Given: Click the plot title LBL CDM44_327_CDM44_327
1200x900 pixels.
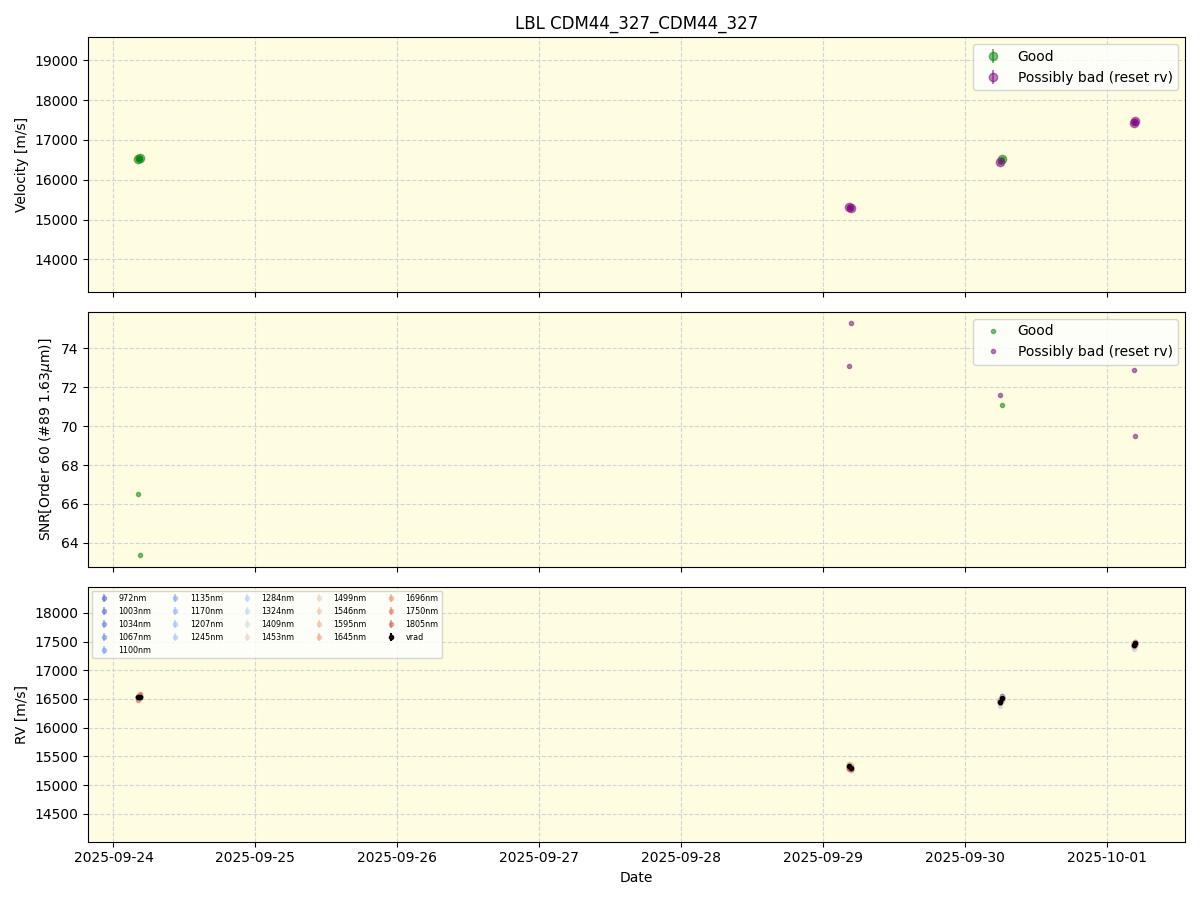Looking at the screenshot, I should (x=636, y=23).
